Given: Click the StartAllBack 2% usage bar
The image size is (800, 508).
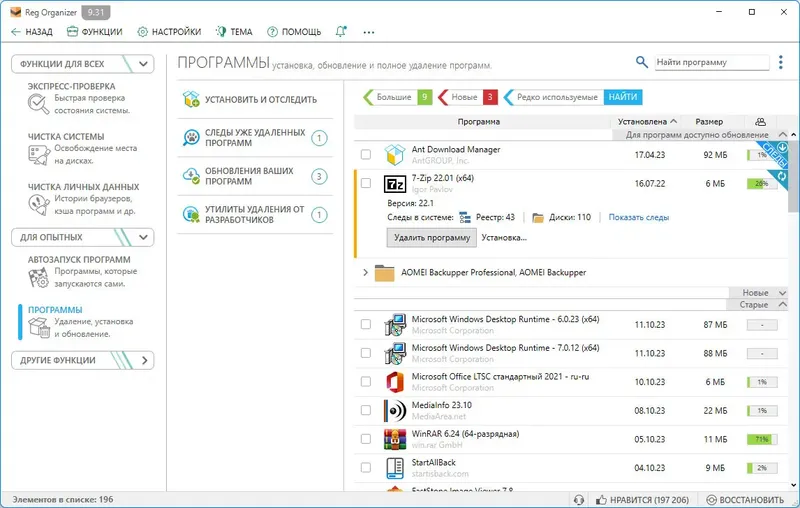Looking at the screenshot, I should [762, 468].
